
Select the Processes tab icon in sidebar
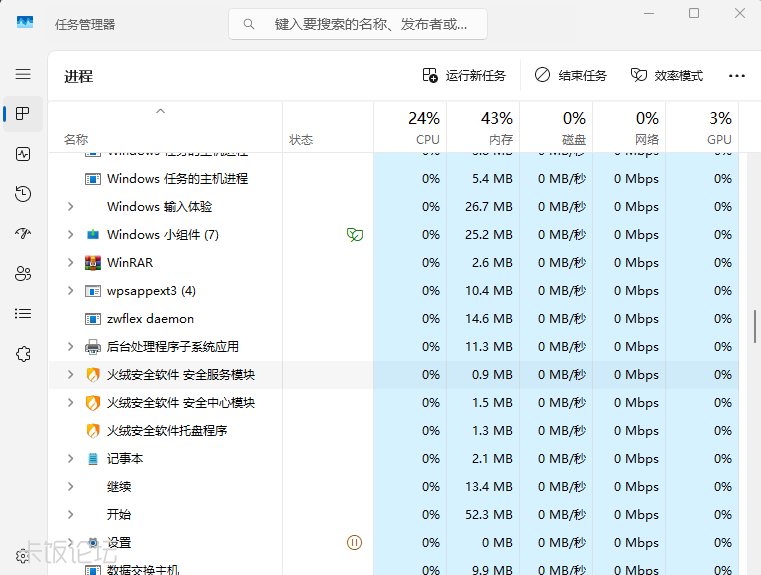point(23,114)
